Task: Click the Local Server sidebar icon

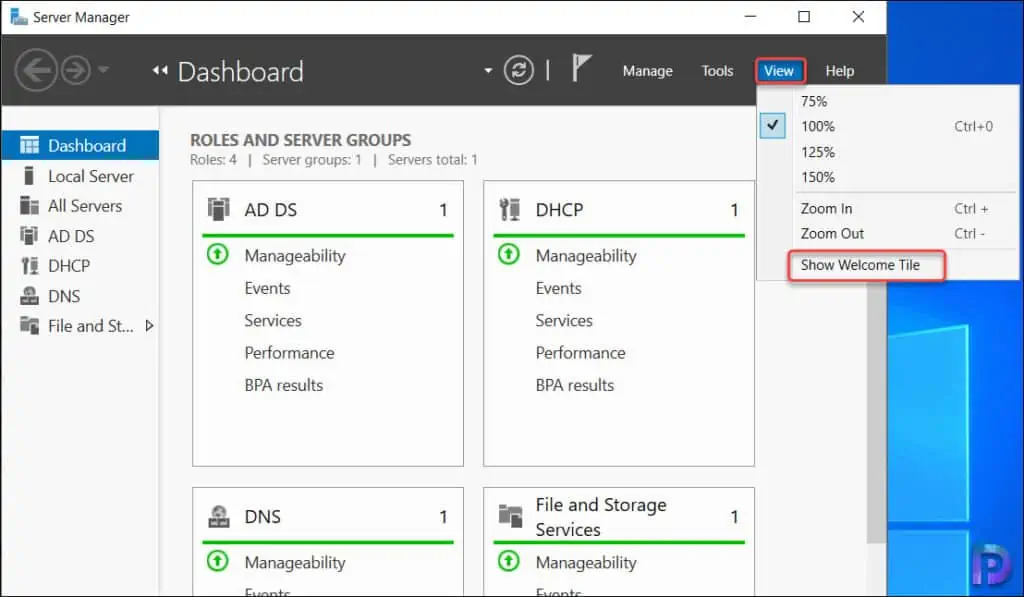Action: (x=28, y=175)
